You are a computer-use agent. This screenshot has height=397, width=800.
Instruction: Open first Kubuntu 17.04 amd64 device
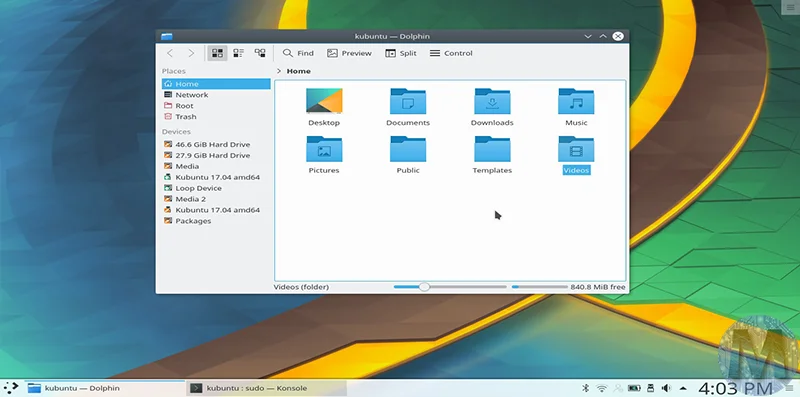(216, 177)
